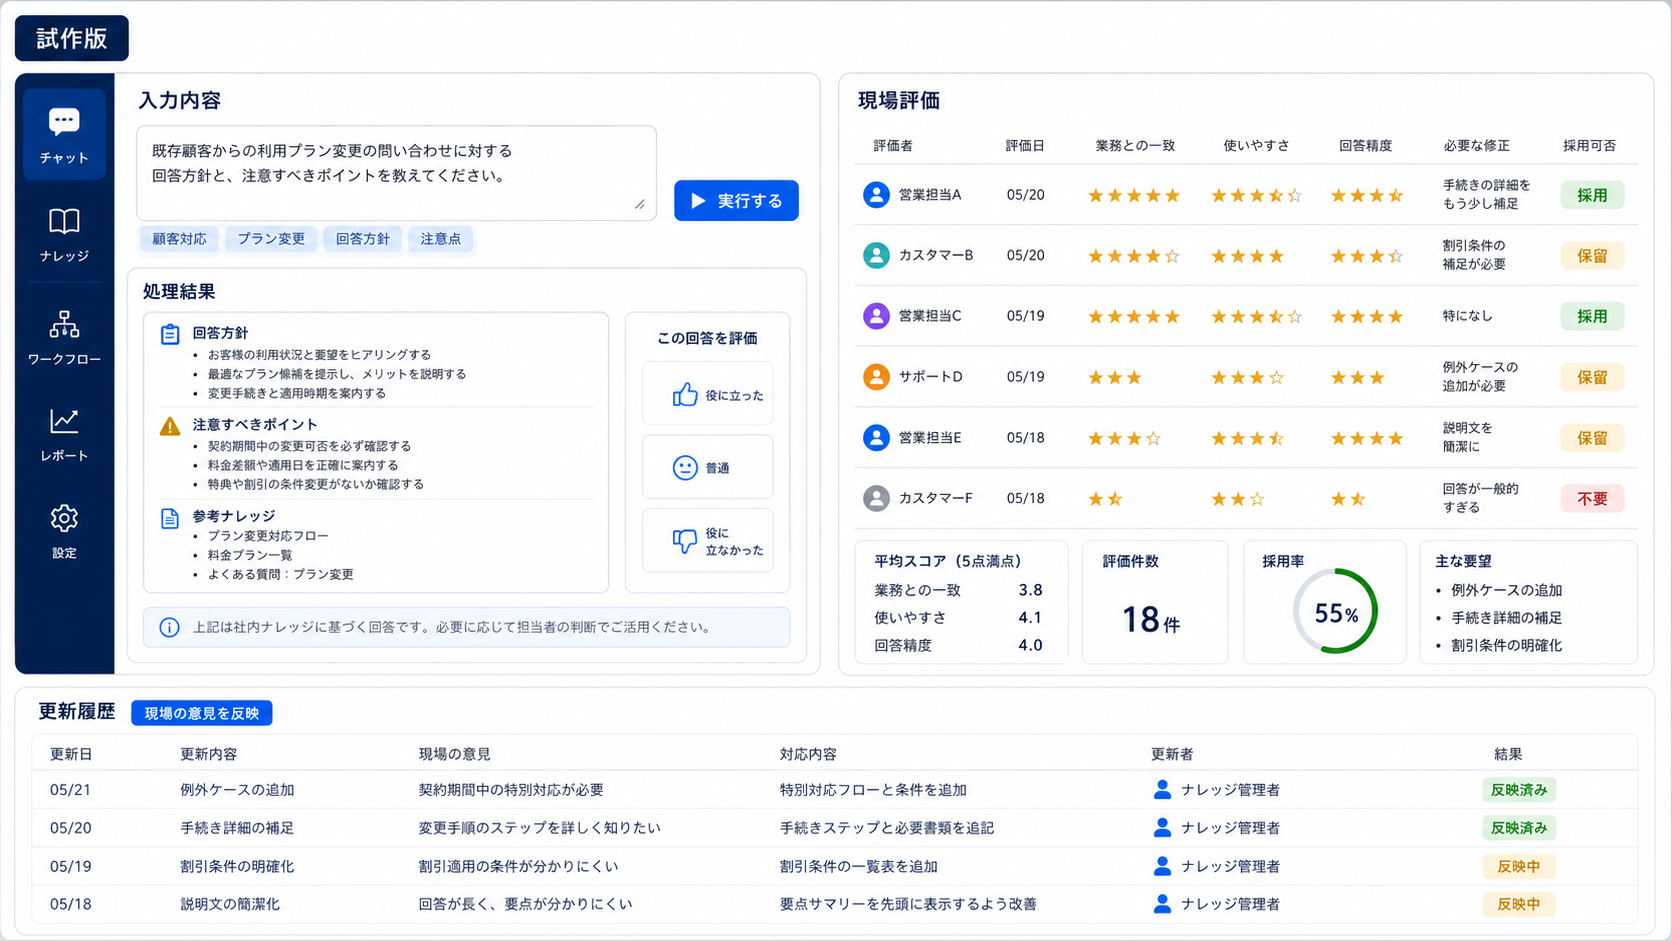Click the 実行する run button
Viewport: 1672px width, 941px height.
(x=736, y=201)
